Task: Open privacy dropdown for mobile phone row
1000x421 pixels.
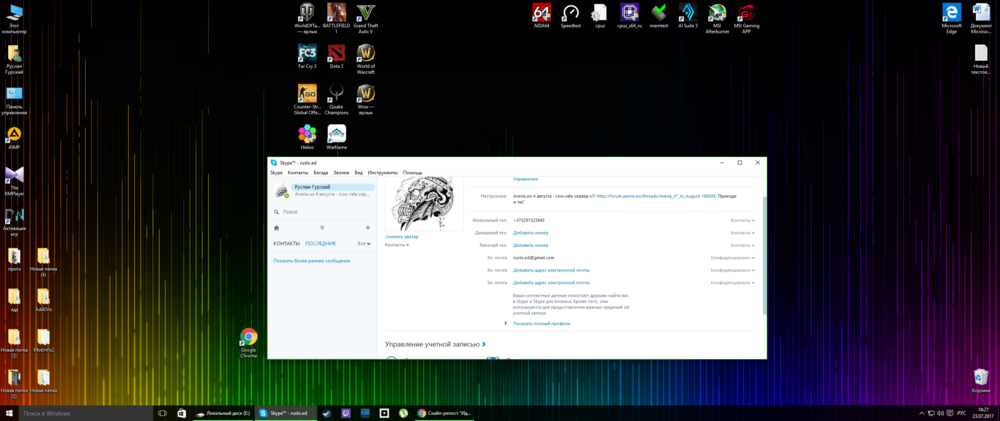Action: click(x=742, y=220)
